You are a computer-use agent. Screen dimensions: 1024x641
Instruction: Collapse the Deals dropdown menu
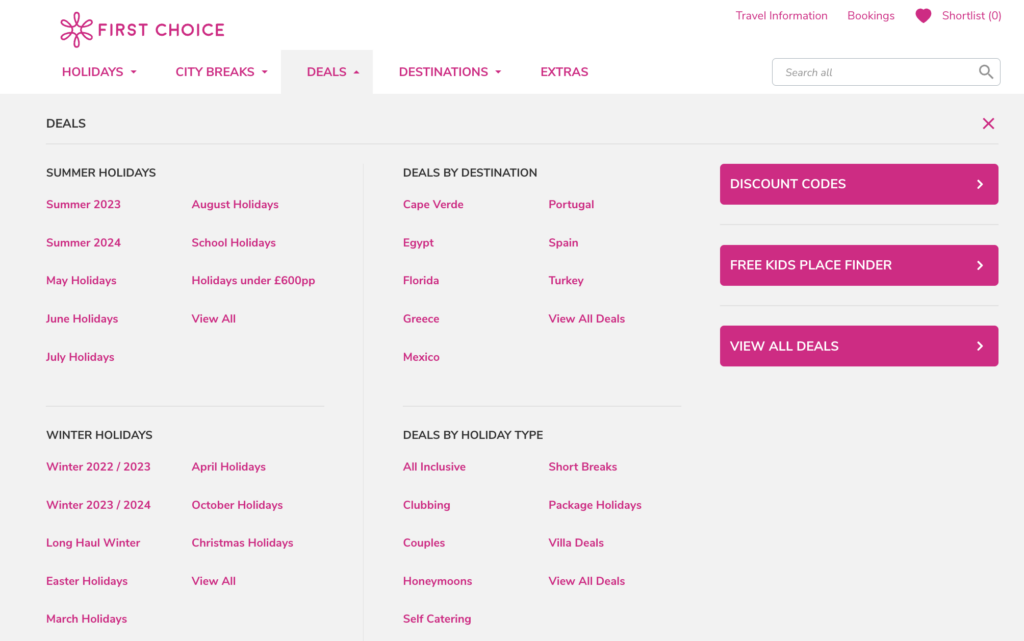point(333,72)
